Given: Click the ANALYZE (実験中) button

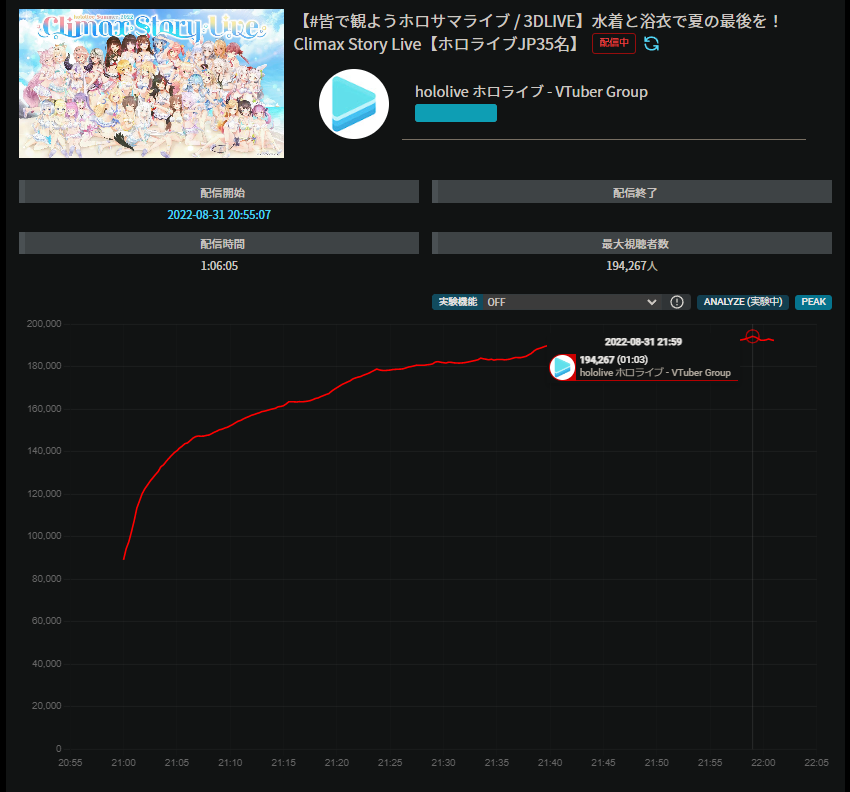Looking at the screenshot, I should [x=743, y=302].
